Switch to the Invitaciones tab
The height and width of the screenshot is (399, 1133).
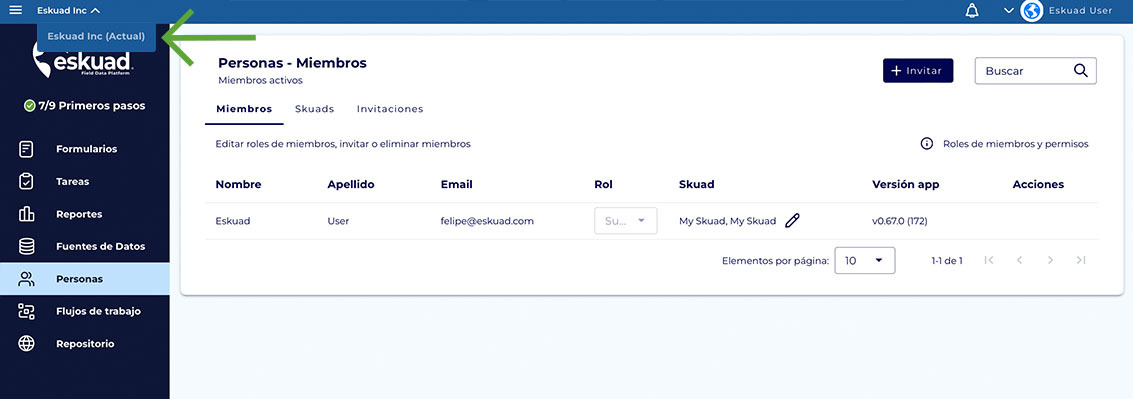[x=390, y=109]
